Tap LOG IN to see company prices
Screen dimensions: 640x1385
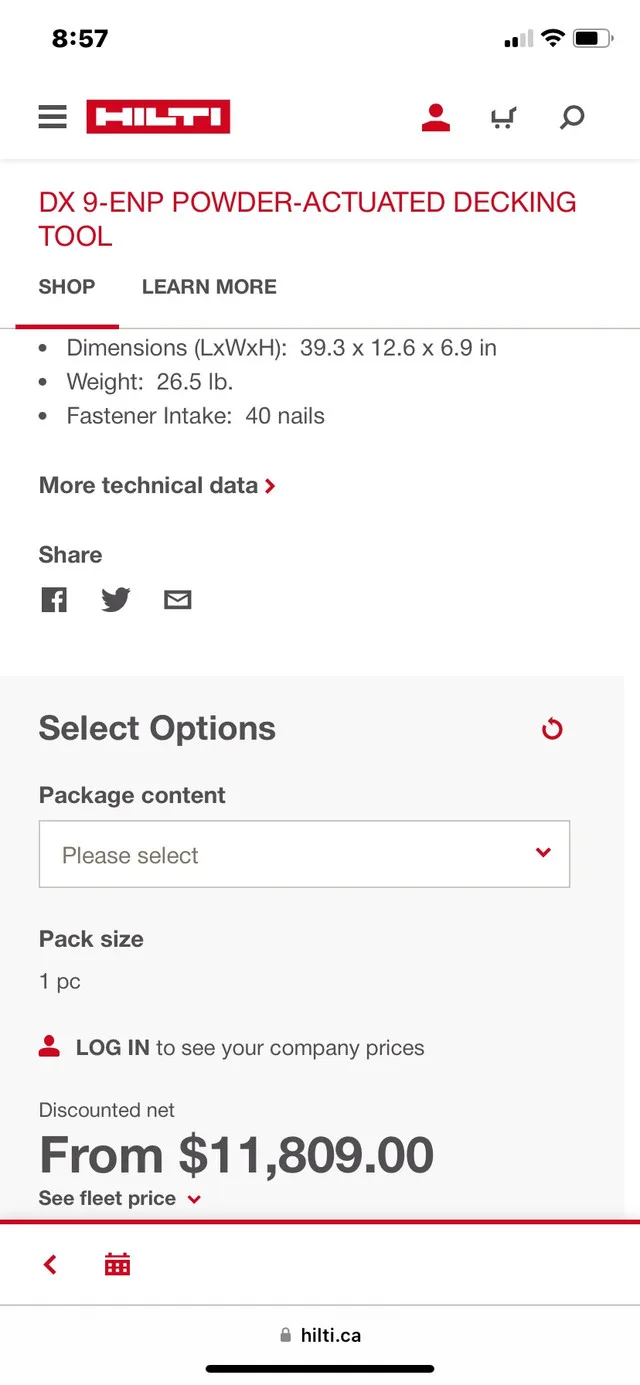tap(112, 1048)
